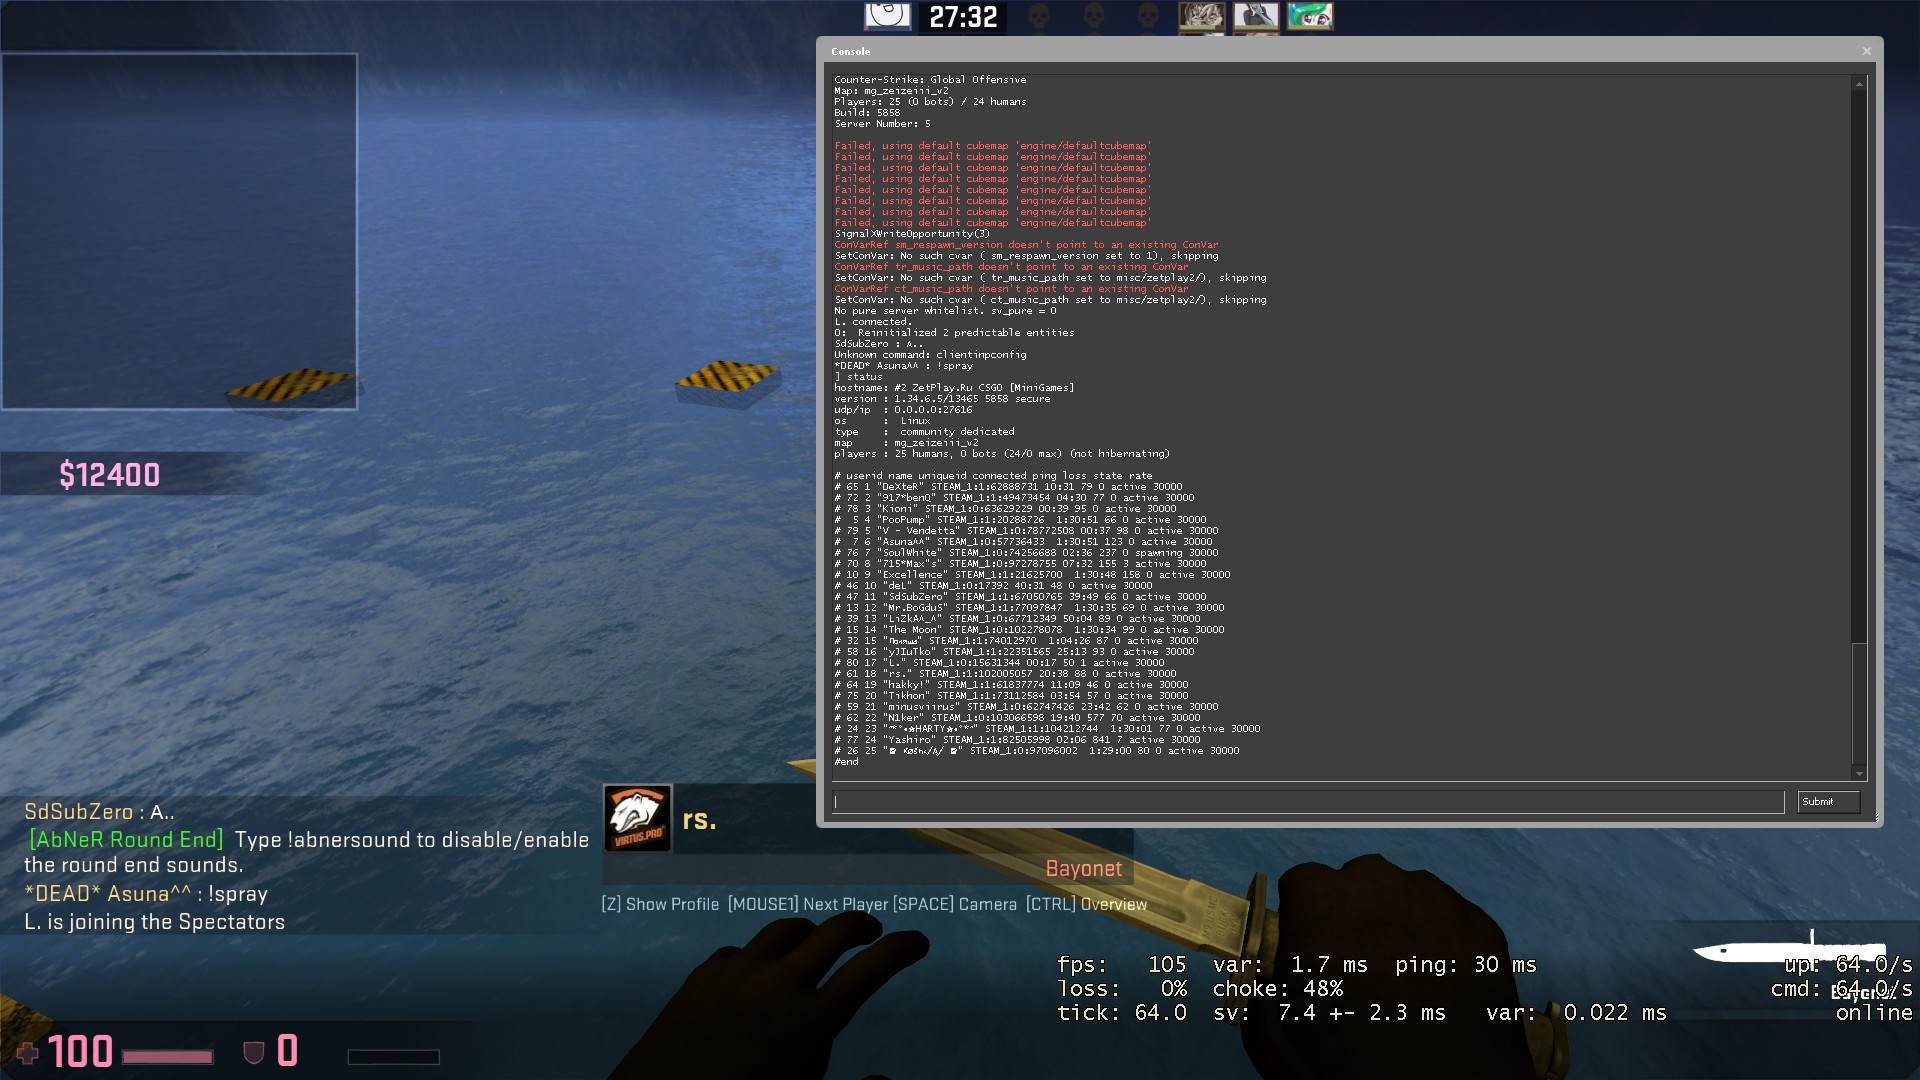Click the sketch-art avatar right of skulls
The width and height of the screenshot is (1920, 1080).
(1201, 16)
